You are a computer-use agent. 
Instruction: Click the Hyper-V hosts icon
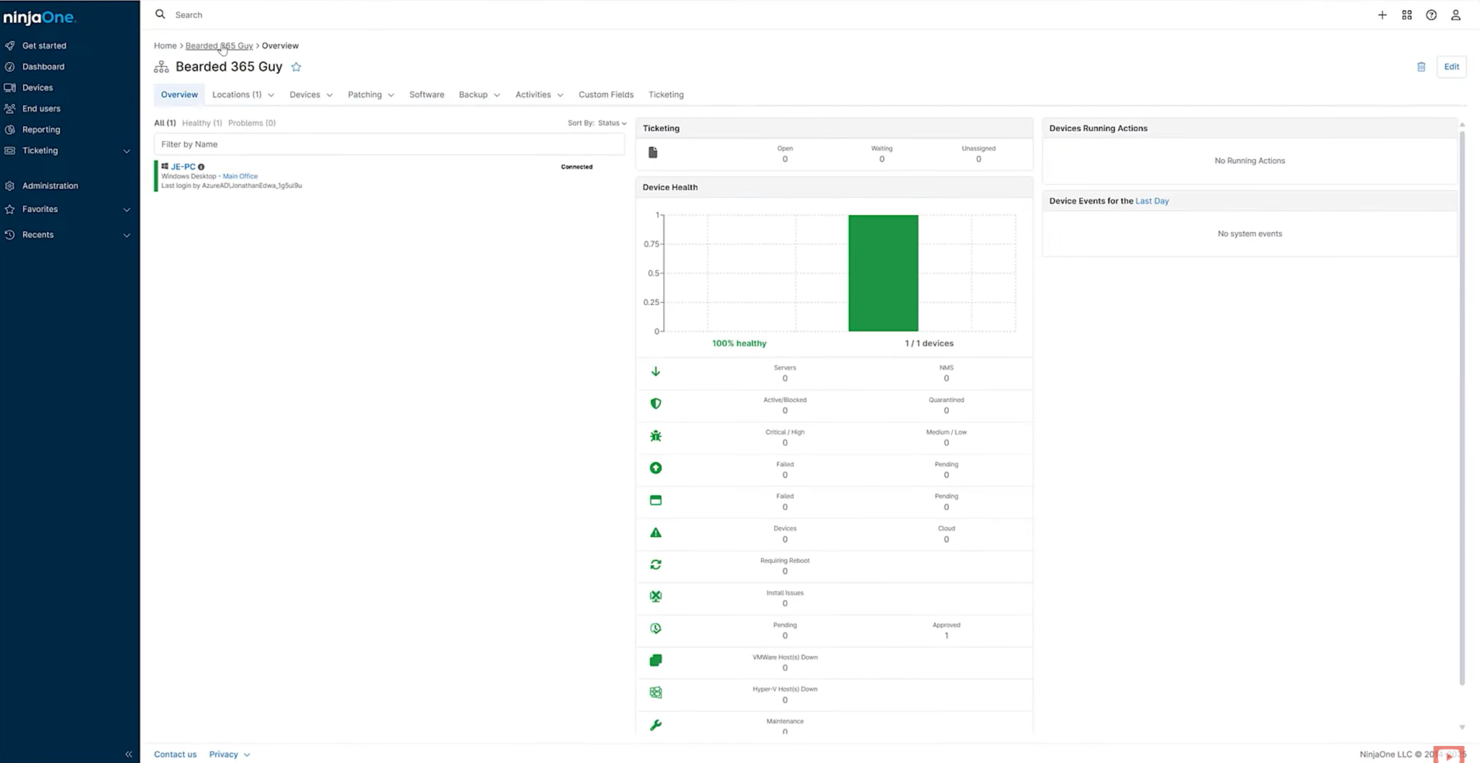coord(656,692)
